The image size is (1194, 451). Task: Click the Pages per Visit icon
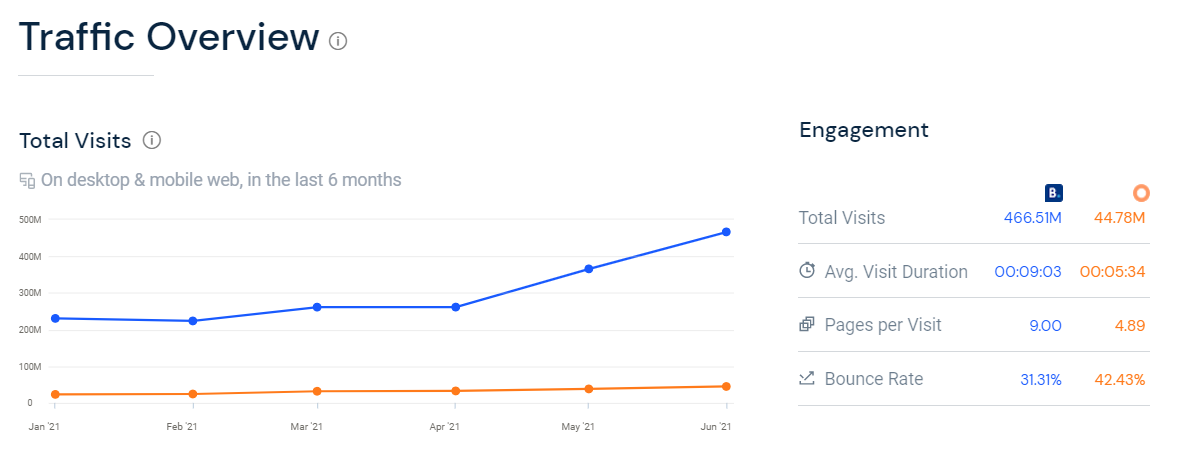coord(807,325)
